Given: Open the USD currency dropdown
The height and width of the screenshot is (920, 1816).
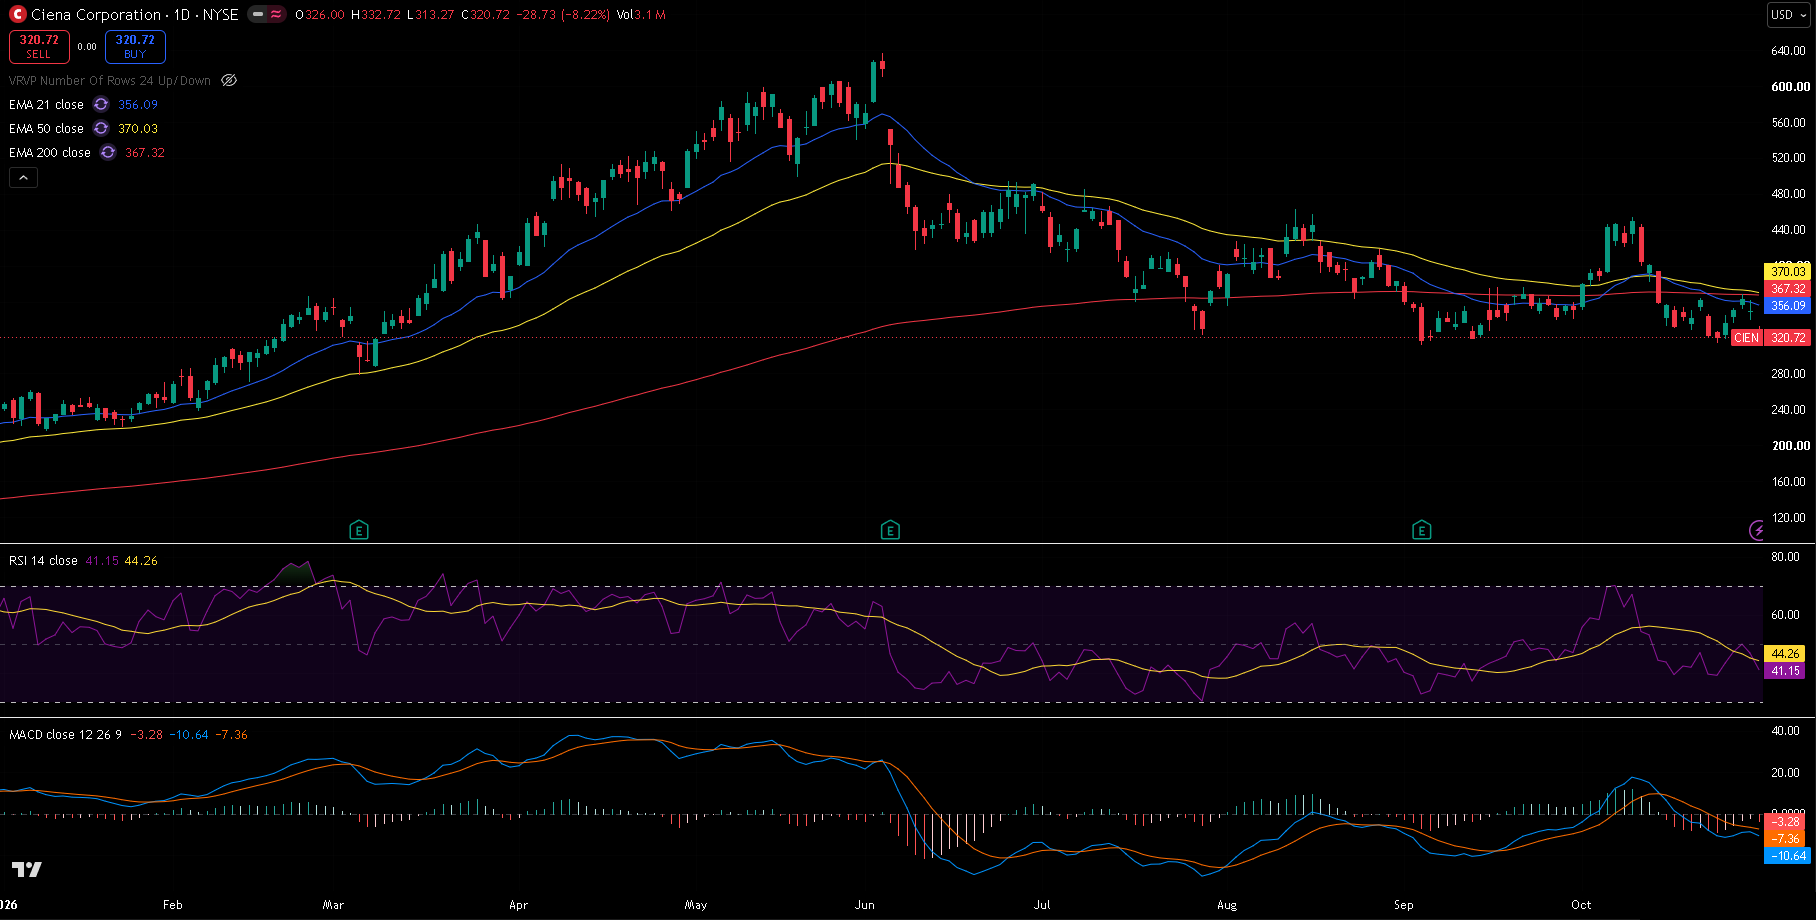Looking at the screenshot, I should pos(1789,15).
